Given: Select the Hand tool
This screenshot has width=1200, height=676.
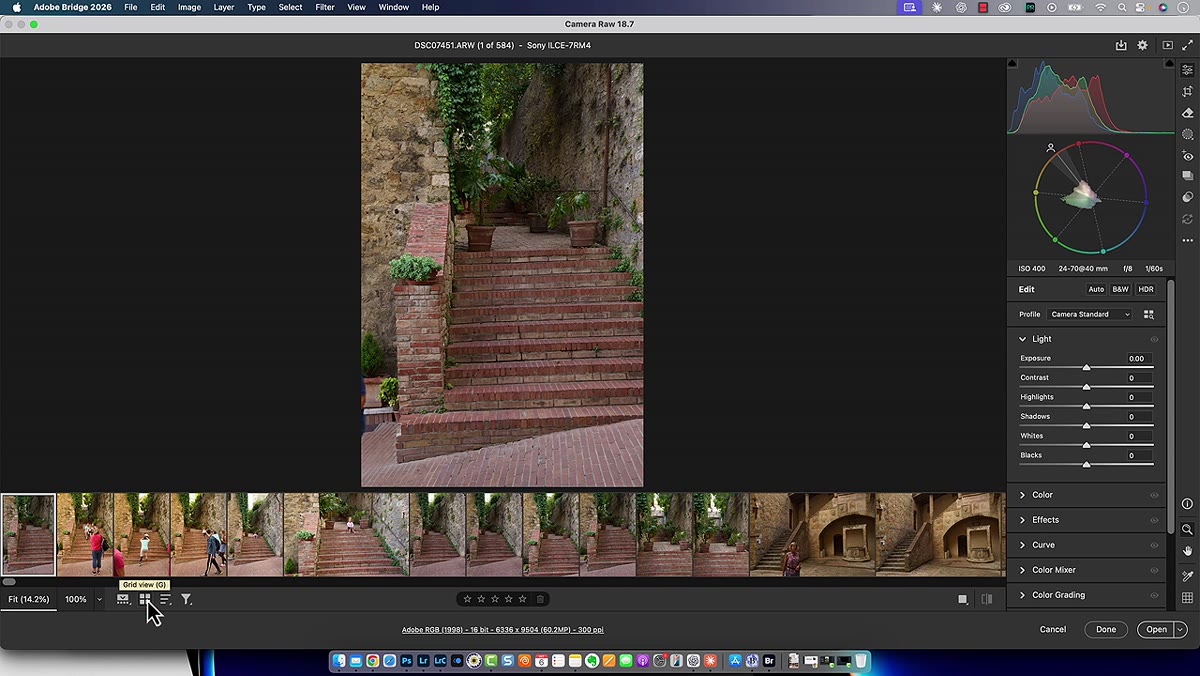Looking at the screenshot, I should tap(1188, 551).
